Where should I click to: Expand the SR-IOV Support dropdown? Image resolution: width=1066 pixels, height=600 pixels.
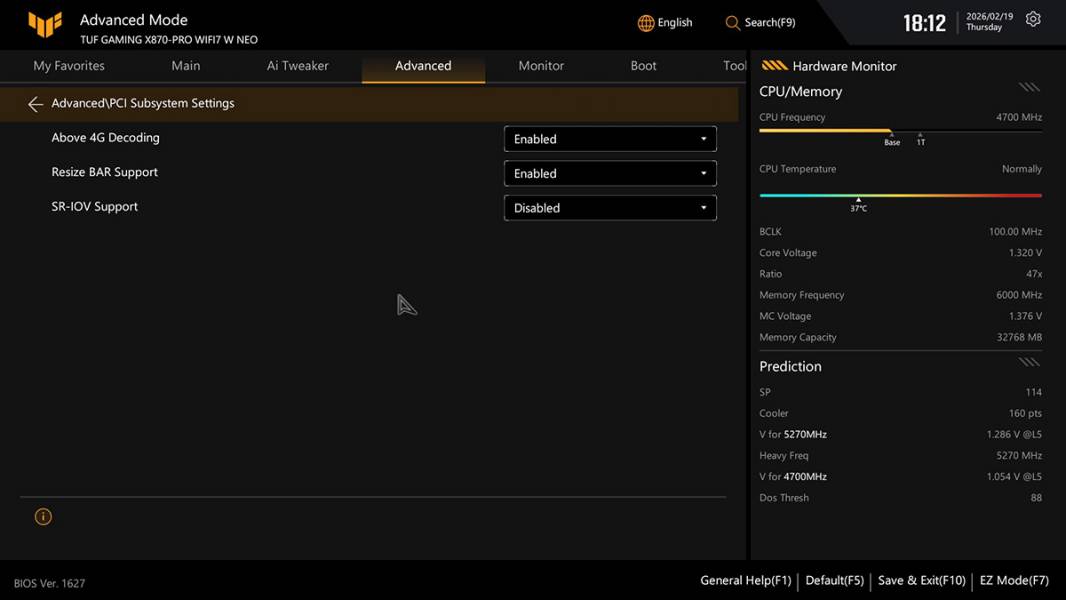pos(610,208)
